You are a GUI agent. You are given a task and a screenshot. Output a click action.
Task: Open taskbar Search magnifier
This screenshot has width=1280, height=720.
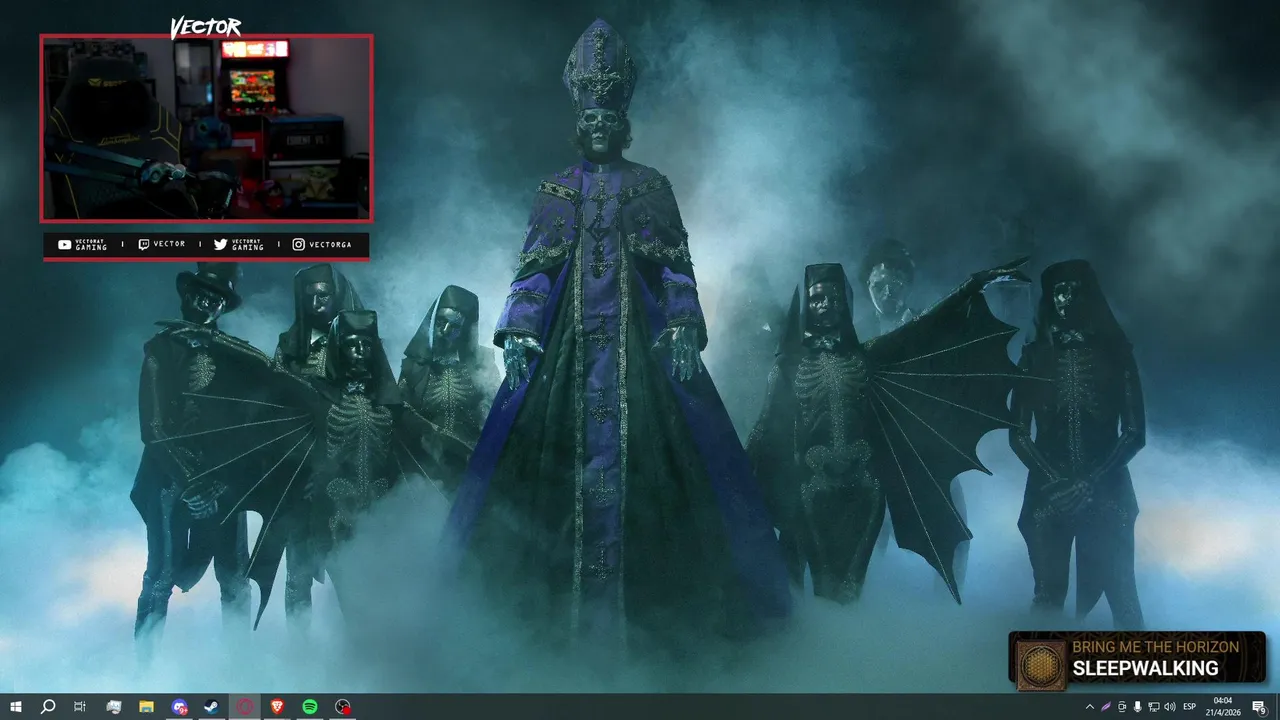[48, 707]
